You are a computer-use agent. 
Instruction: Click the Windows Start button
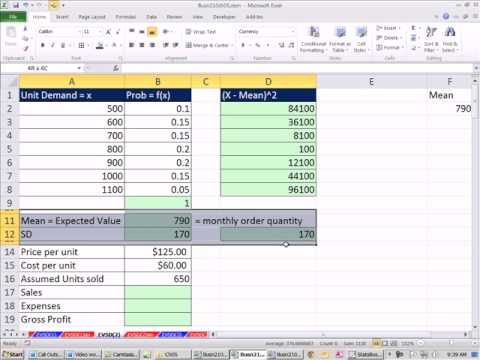pyautogui.click(x=12, y=354)
